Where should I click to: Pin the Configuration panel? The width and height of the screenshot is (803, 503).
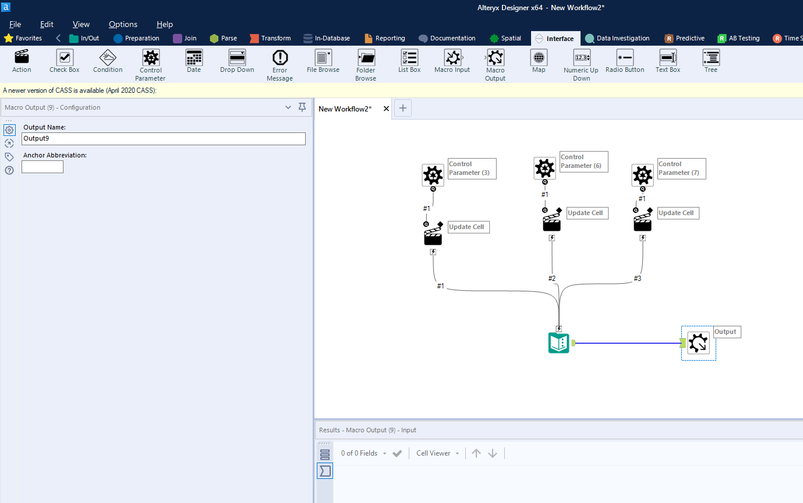click(x=302, y=107)
